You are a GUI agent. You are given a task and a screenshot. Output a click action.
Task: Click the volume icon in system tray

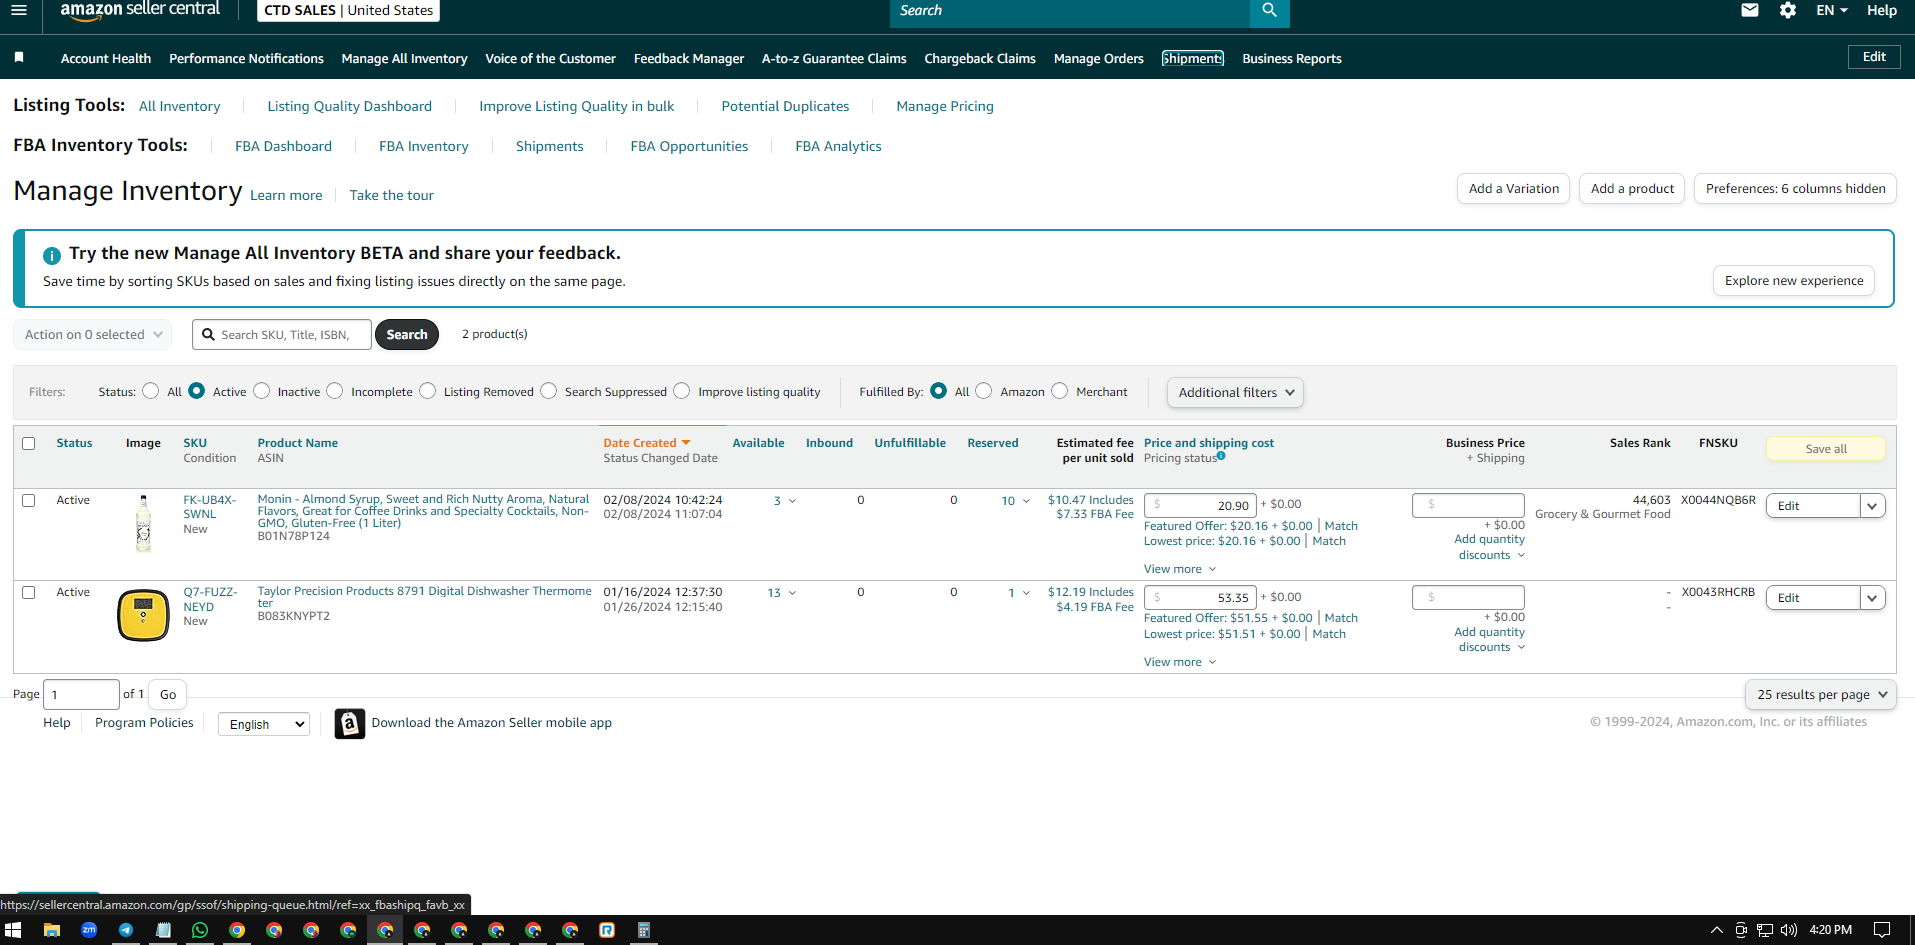pyautogui.click(x=1789, y=930)
